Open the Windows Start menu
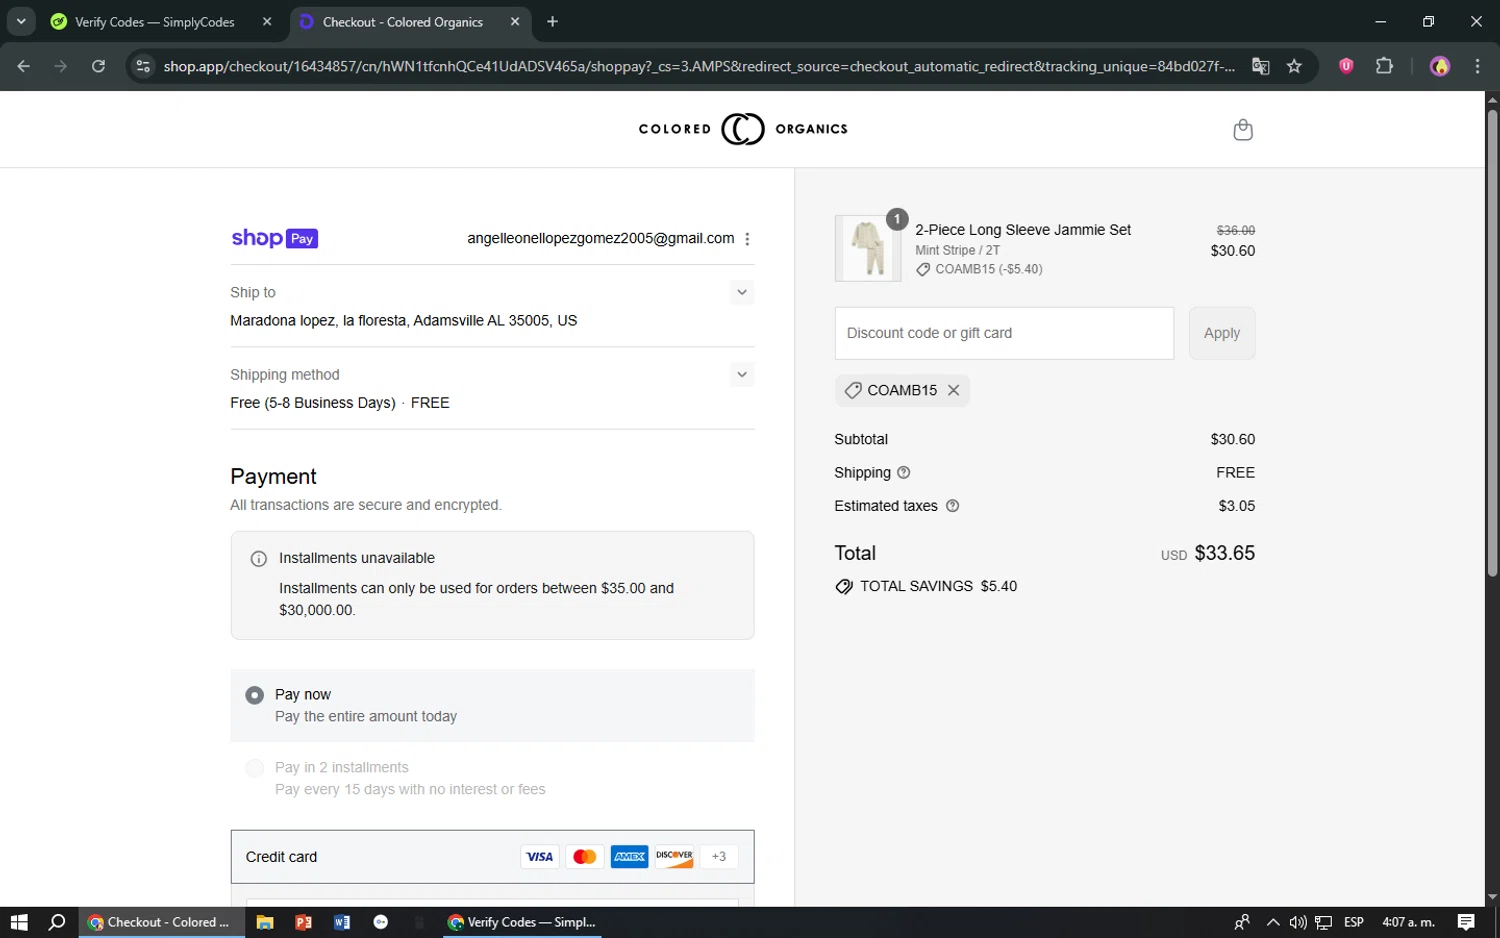This screenshot has width=1500, height=938. pos(19,922)
